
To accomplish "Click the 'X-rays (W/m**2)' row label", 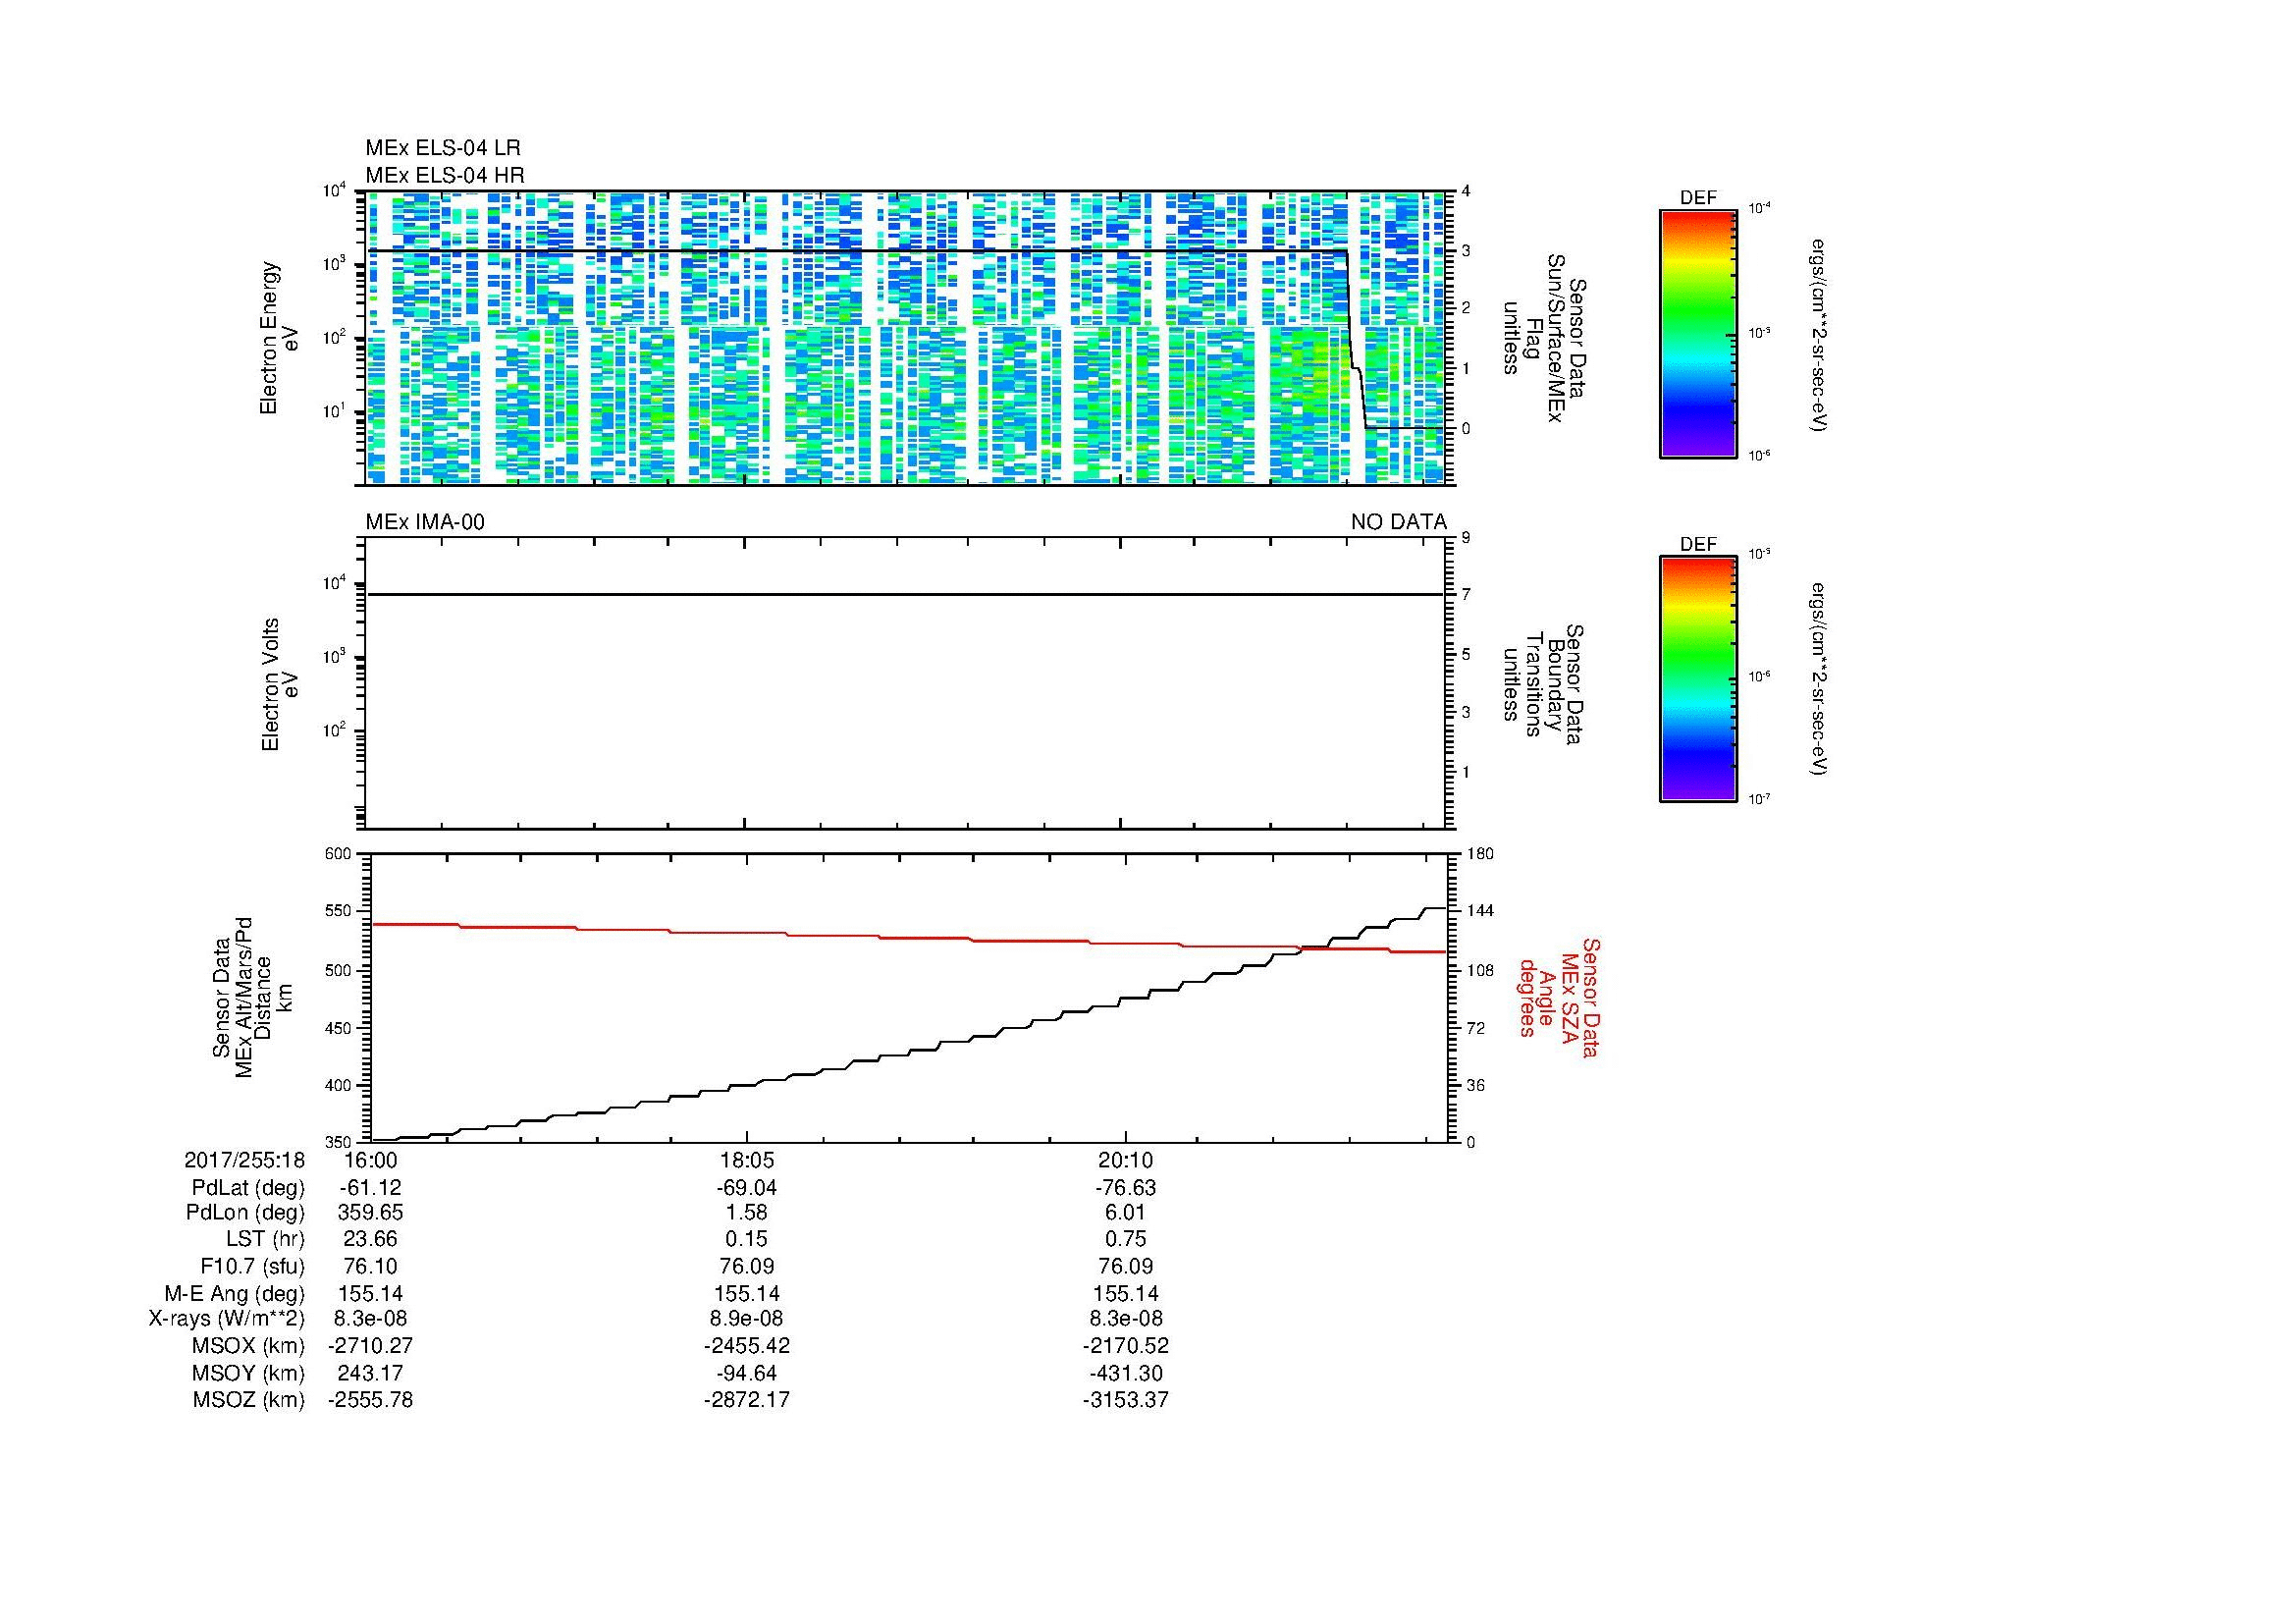I will [x=227, y=1319].
